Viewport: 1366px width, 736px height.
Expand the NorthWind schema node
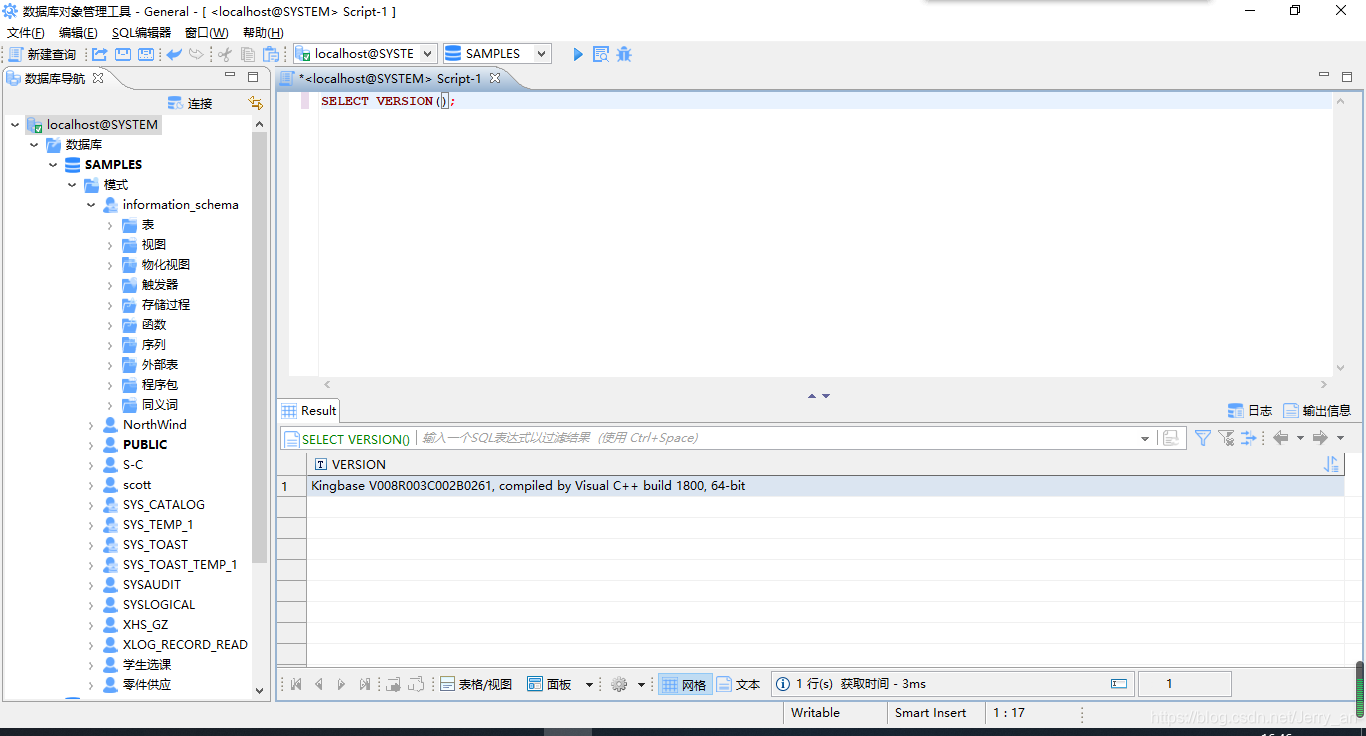[91, 425]
